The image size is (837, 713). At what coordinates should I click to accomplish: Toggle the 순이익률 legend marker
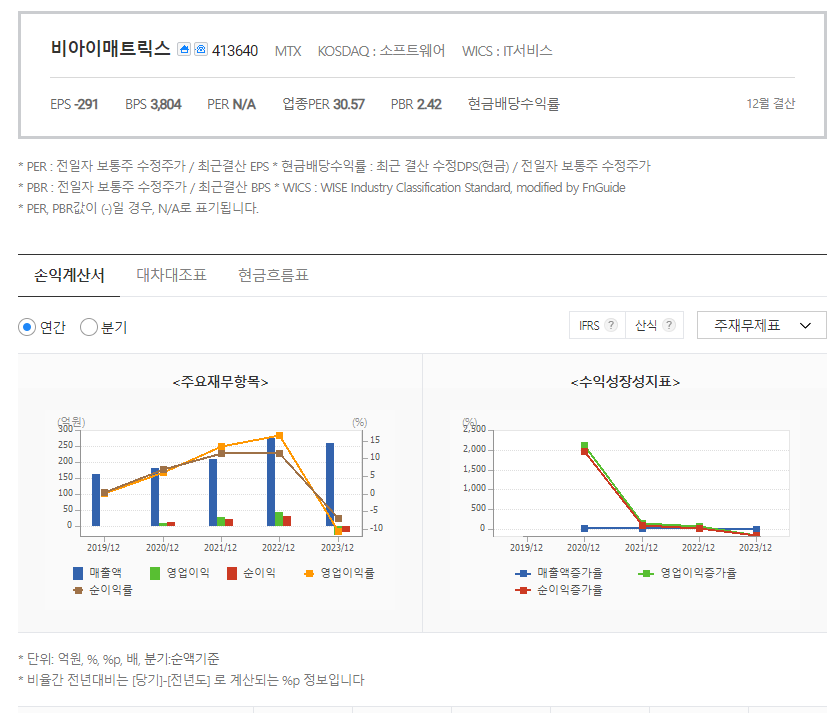[x=78, y=590]
